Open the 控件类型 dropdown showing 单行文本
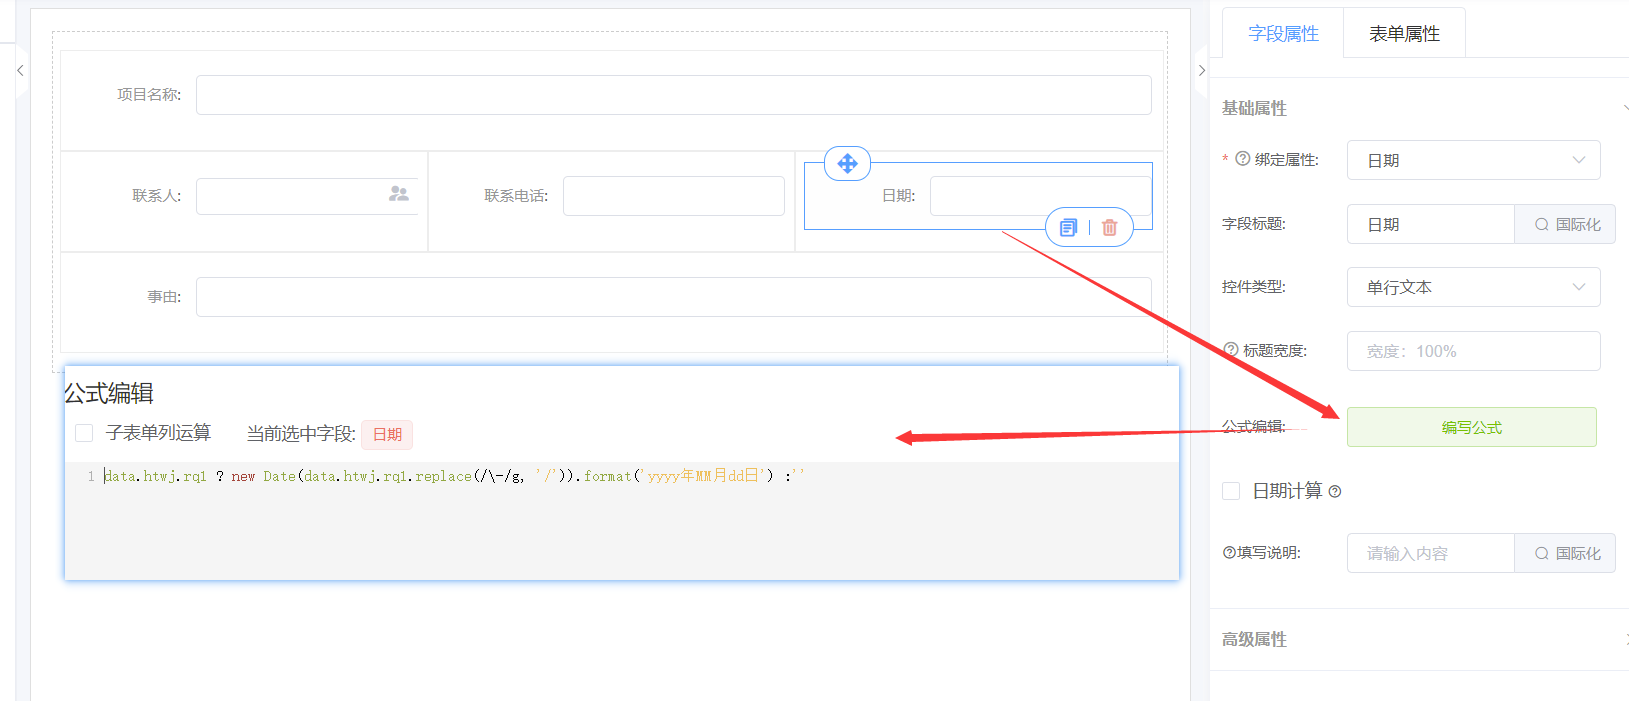 1474,287
